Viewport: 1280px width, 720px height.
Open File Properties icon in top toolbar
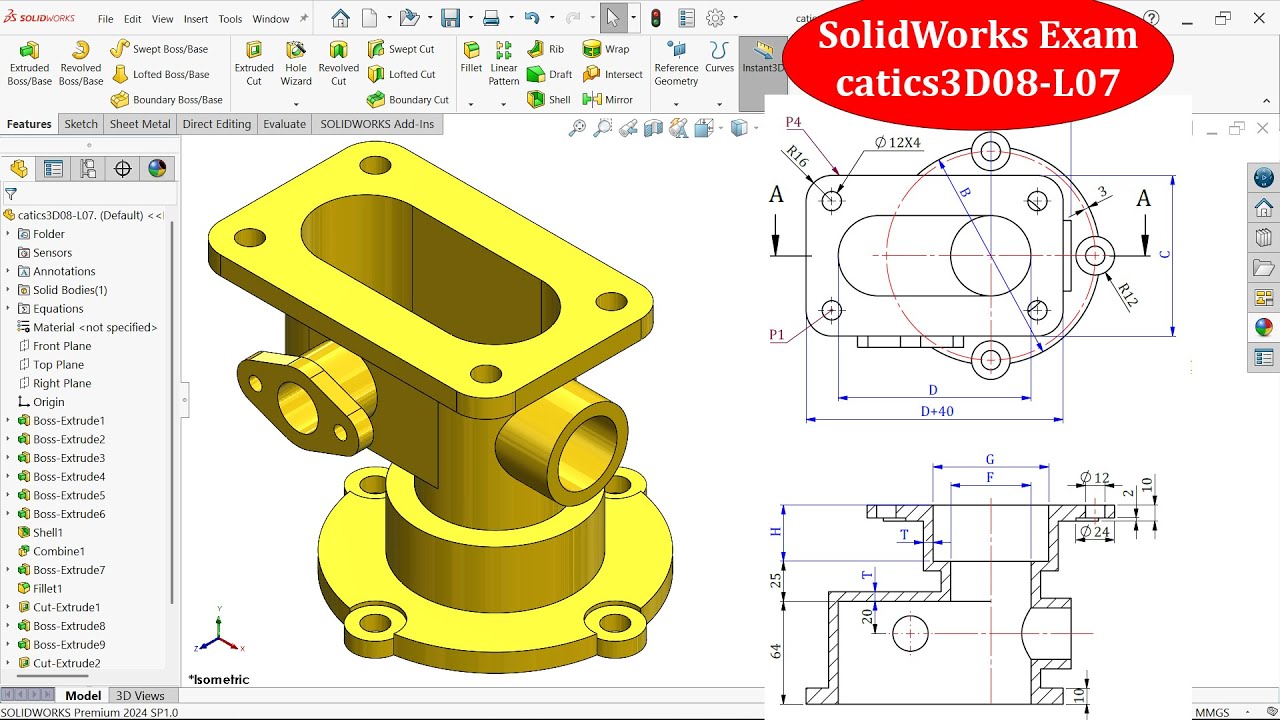pos(687,18)
